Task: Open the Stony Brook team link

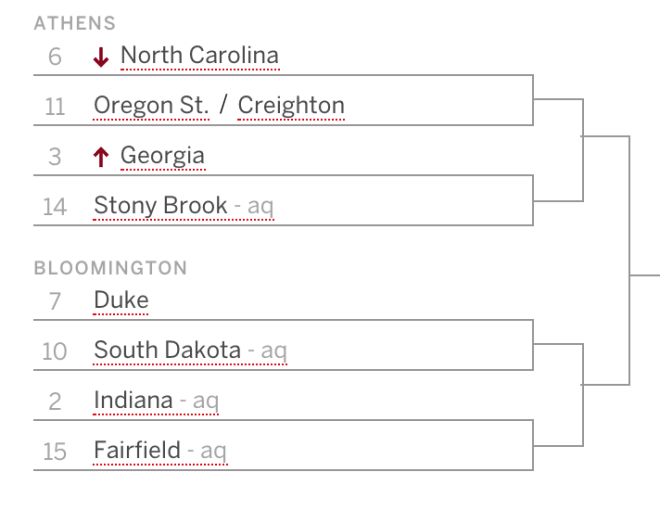Action: point(184,205)
